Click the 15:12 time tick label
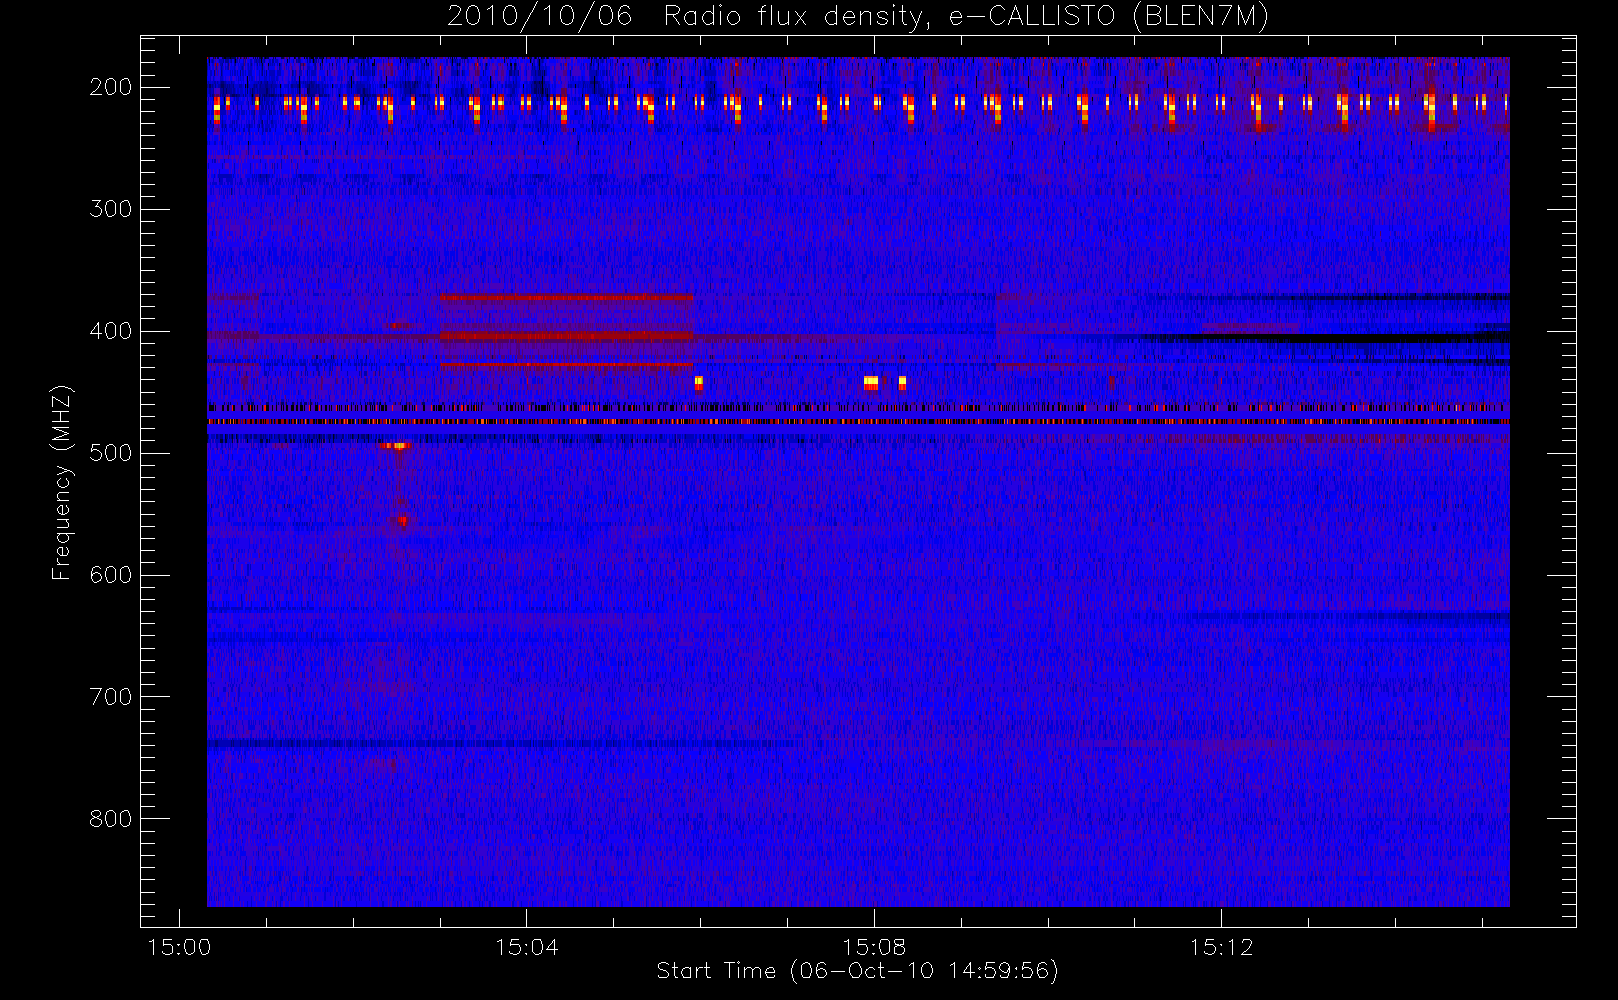The image size is (1618, 1000). point(1221,947)
